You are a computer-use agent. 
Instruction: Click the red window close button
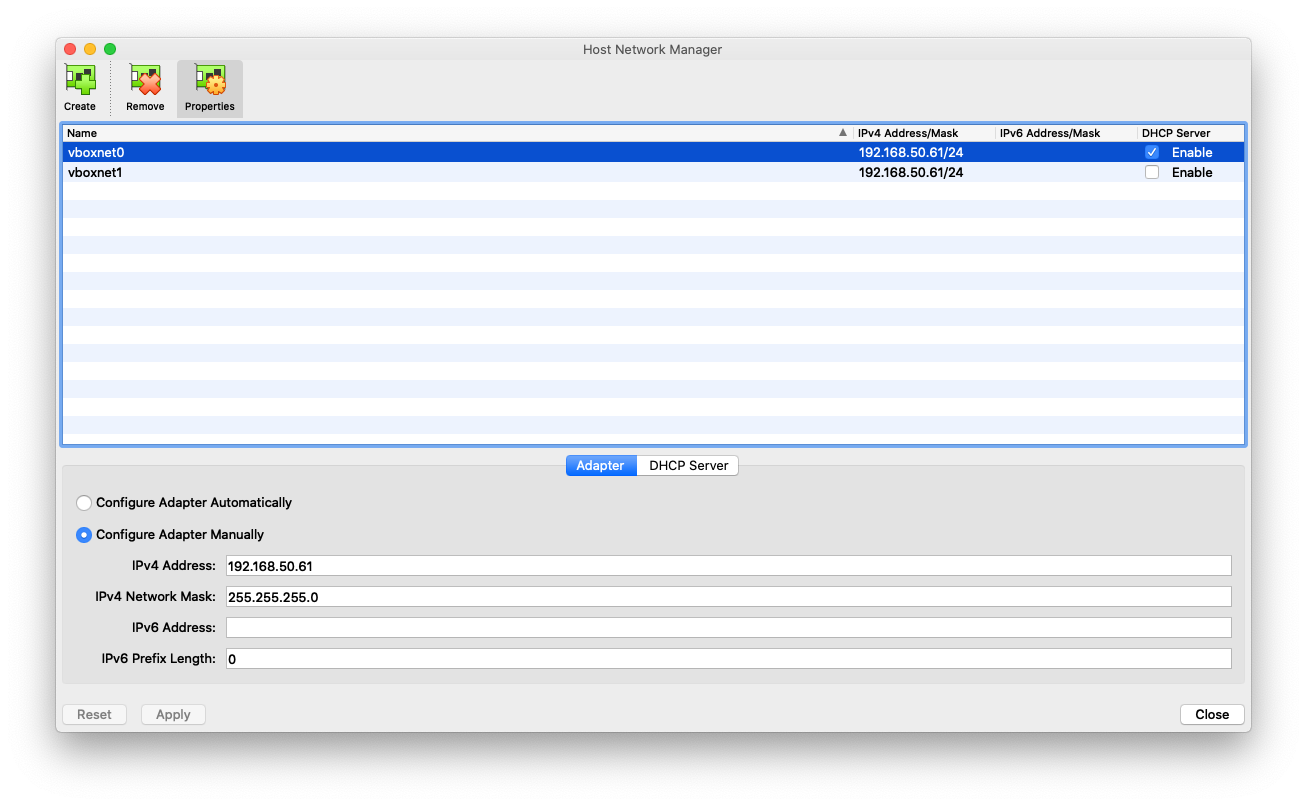[x=70, y=49]
